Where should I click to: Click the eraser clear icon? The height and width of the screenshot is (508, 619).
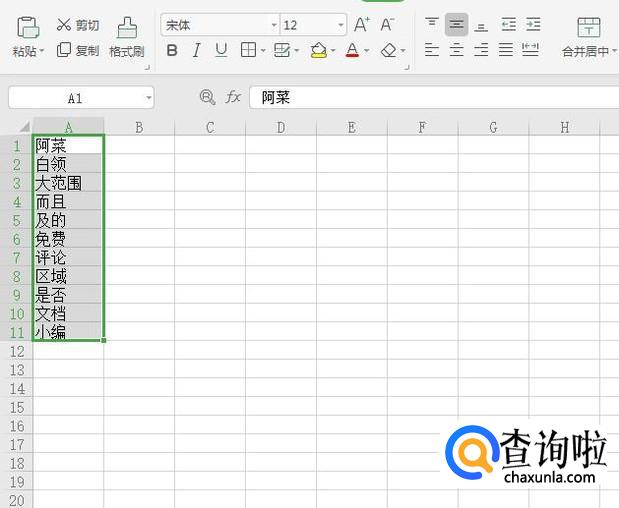pos(388,51)
